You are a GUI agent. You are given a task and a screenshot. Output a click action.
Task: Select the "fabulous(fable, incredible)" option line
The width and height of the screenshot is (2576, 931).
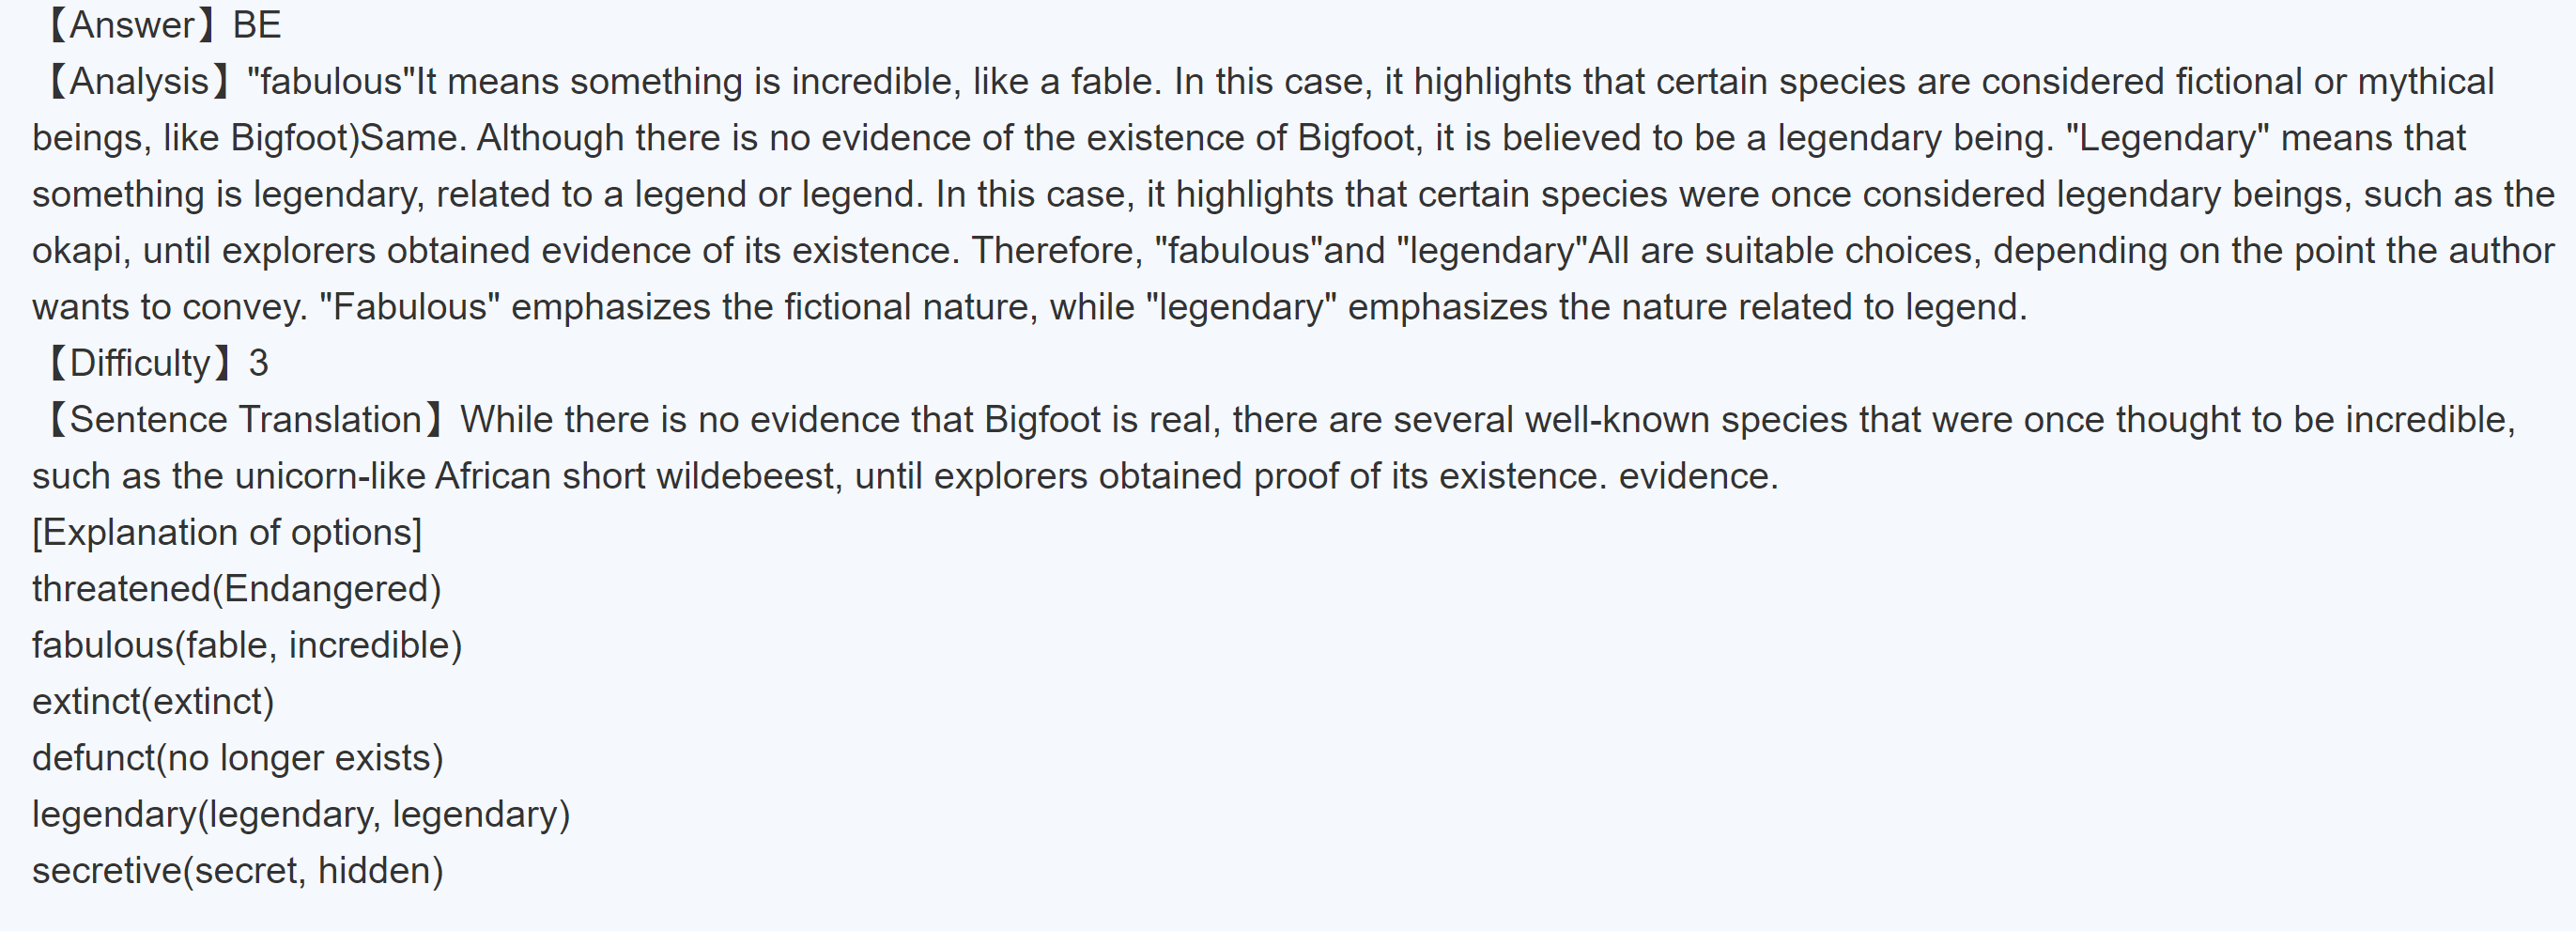[247, 645]
